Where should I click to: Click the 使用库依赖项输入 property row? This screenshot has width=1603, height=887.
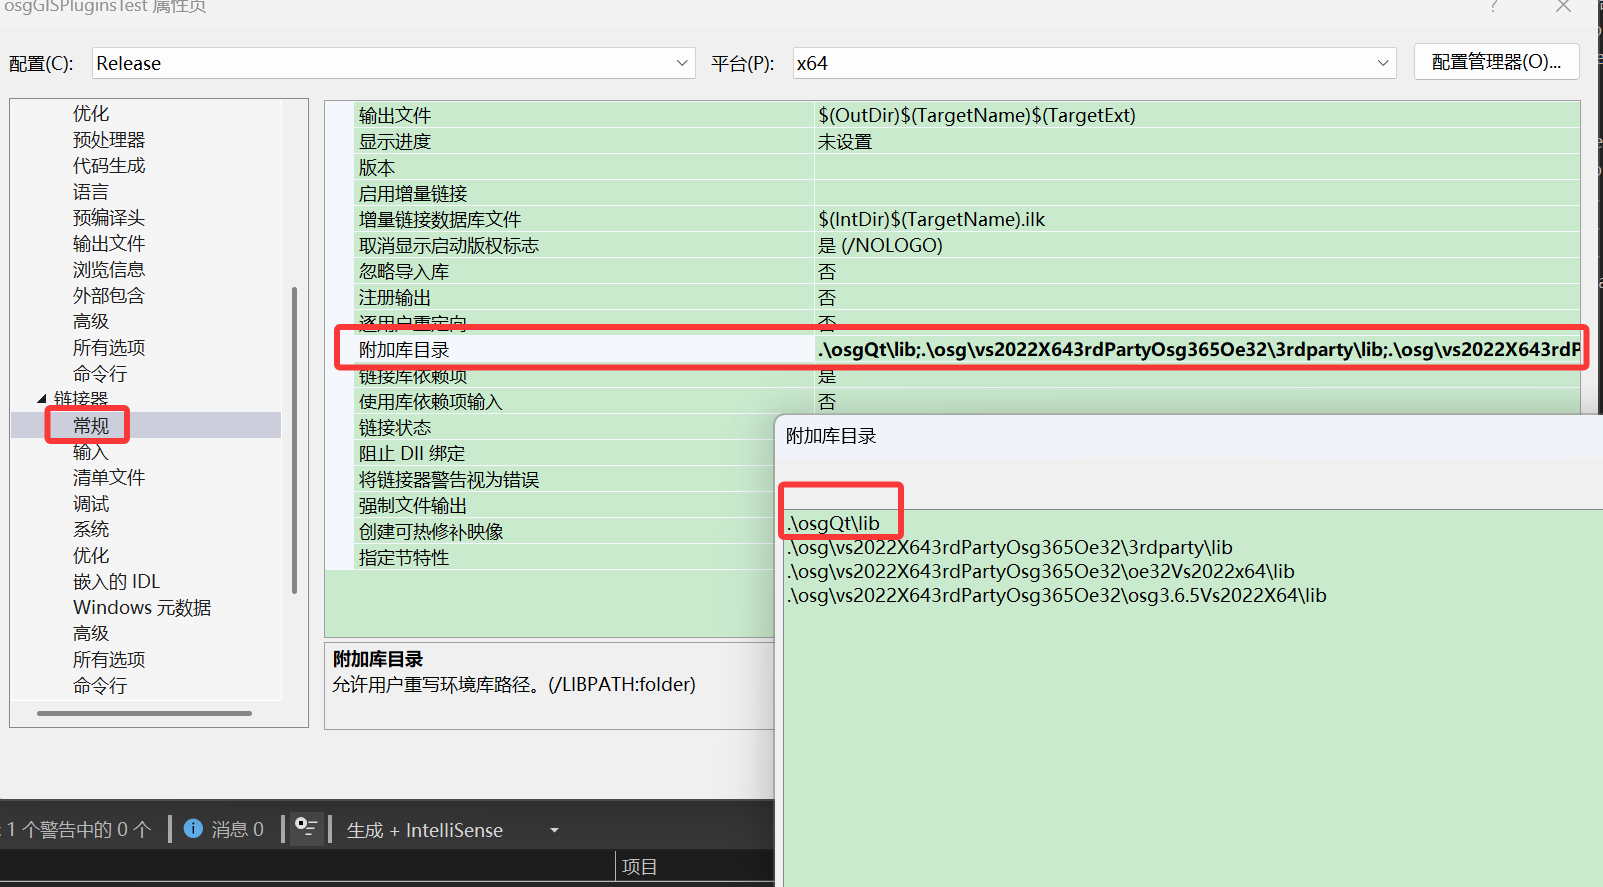968,401
